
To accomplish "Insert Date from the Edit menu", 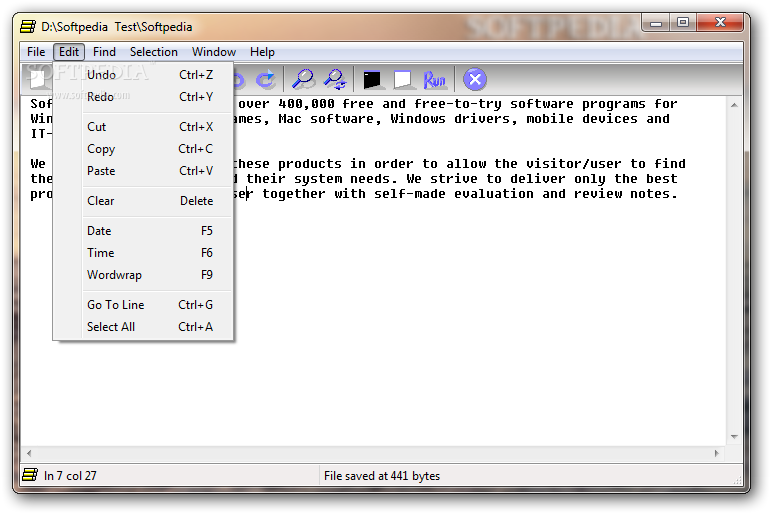I will [143, 231].
